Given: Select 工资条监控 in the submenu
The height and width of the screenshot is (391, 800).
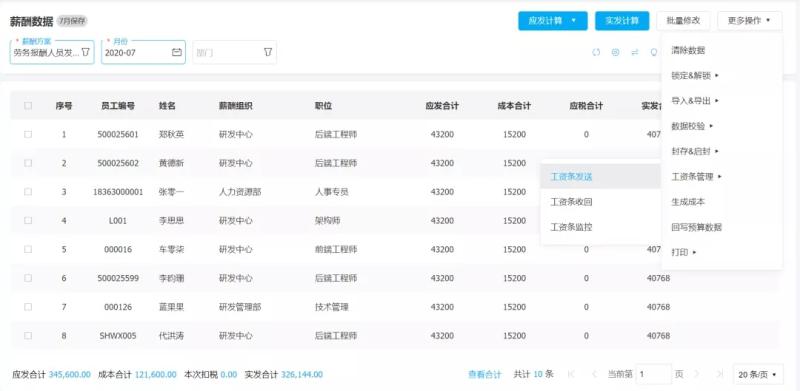Looking at the screenshot, I should click(x=571, y=227).
